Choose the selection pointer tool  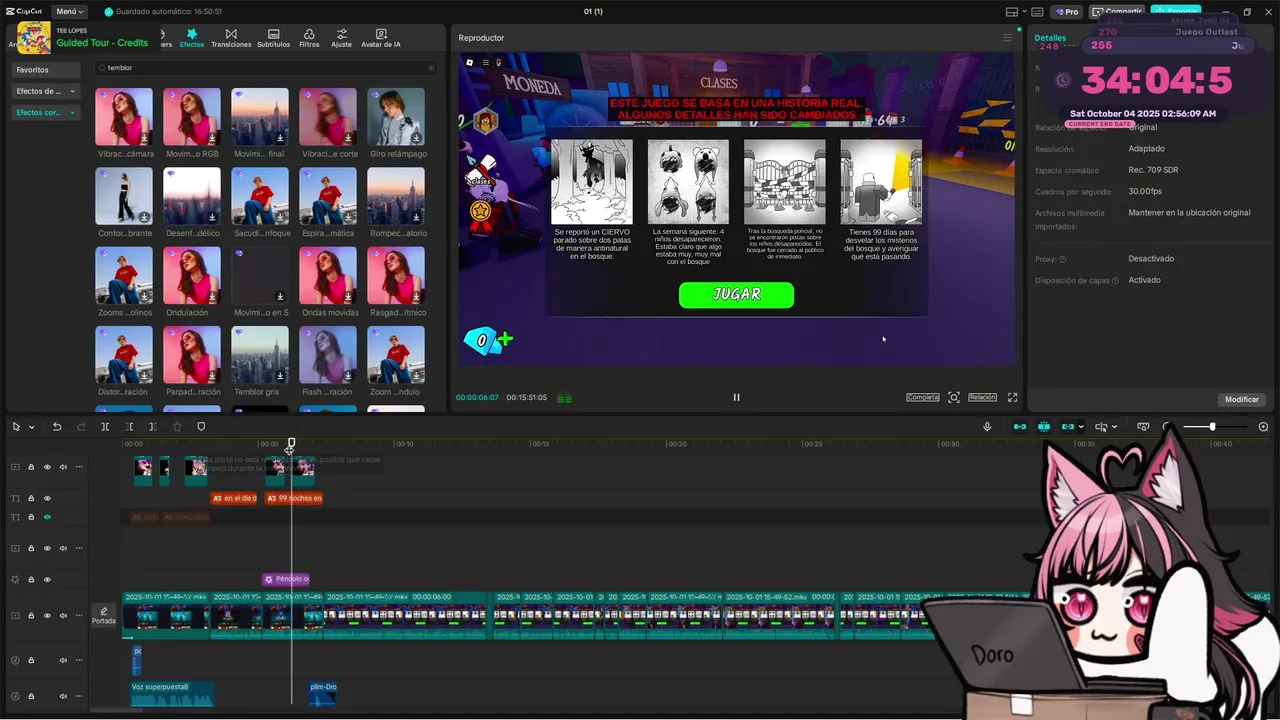pyautogui.click(x=16, y=427)
